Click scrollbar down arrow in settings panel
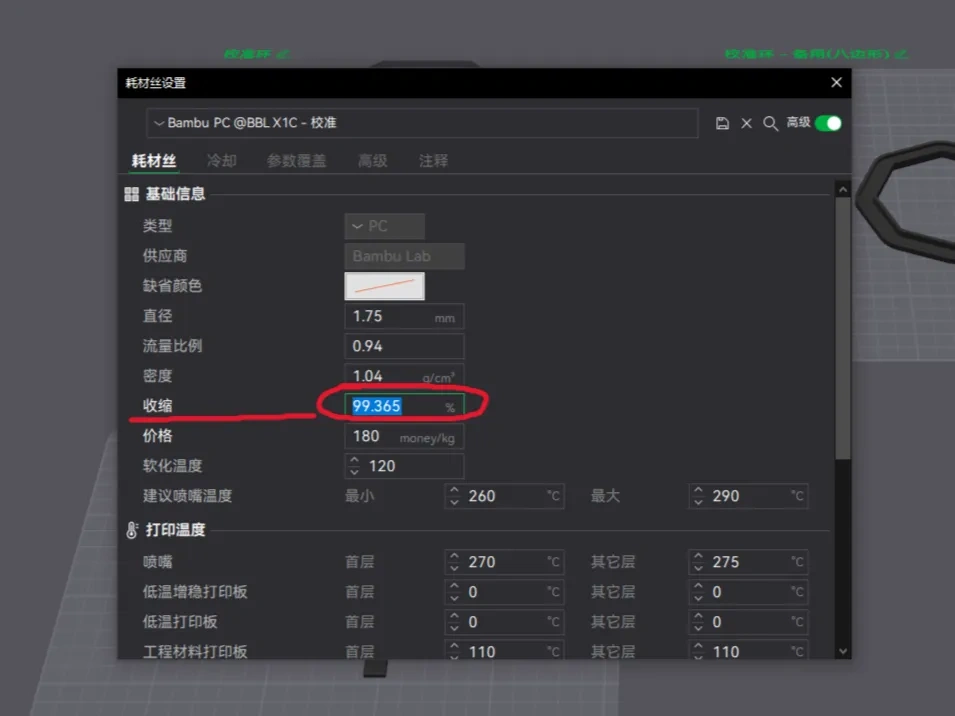This screenshot has height=716, width=955. click(842, 651)
